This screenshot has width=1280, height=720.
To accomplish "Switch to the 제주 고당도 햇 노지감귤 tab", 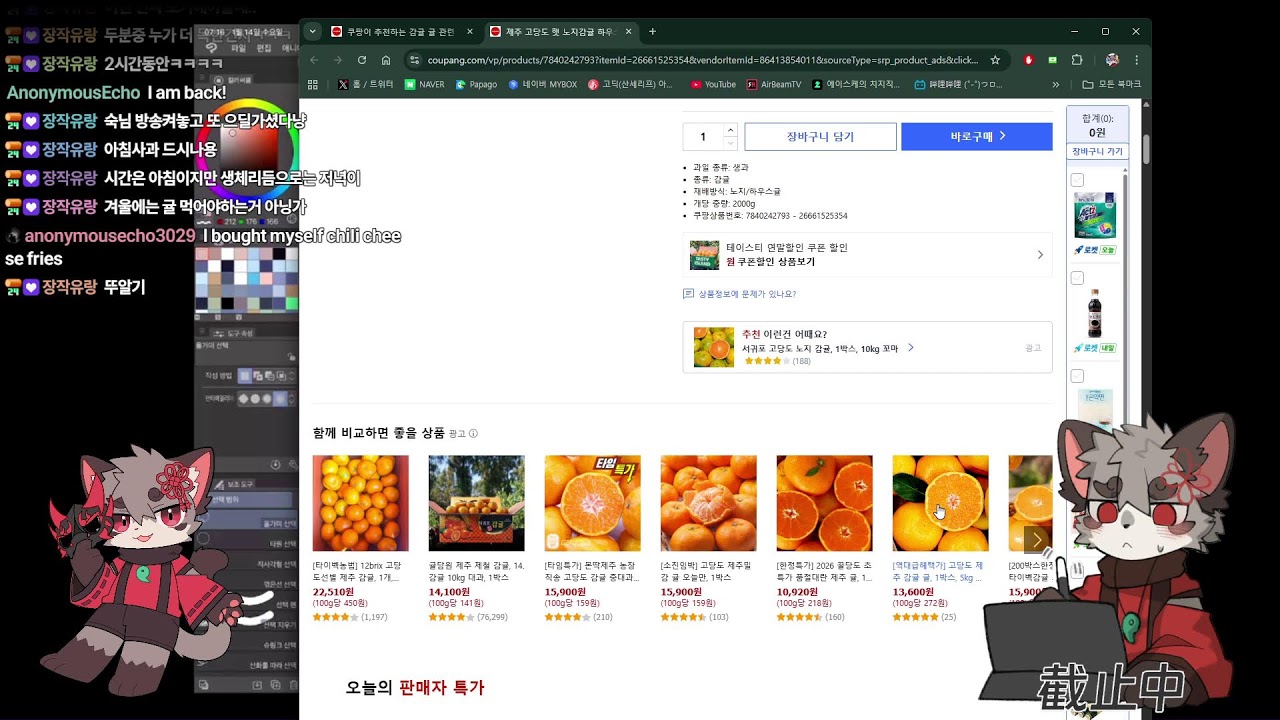I will [564, 32].
